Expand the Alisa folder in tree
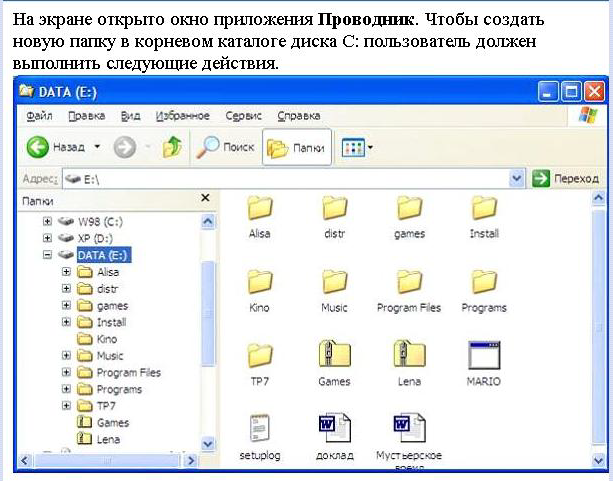 66,271
